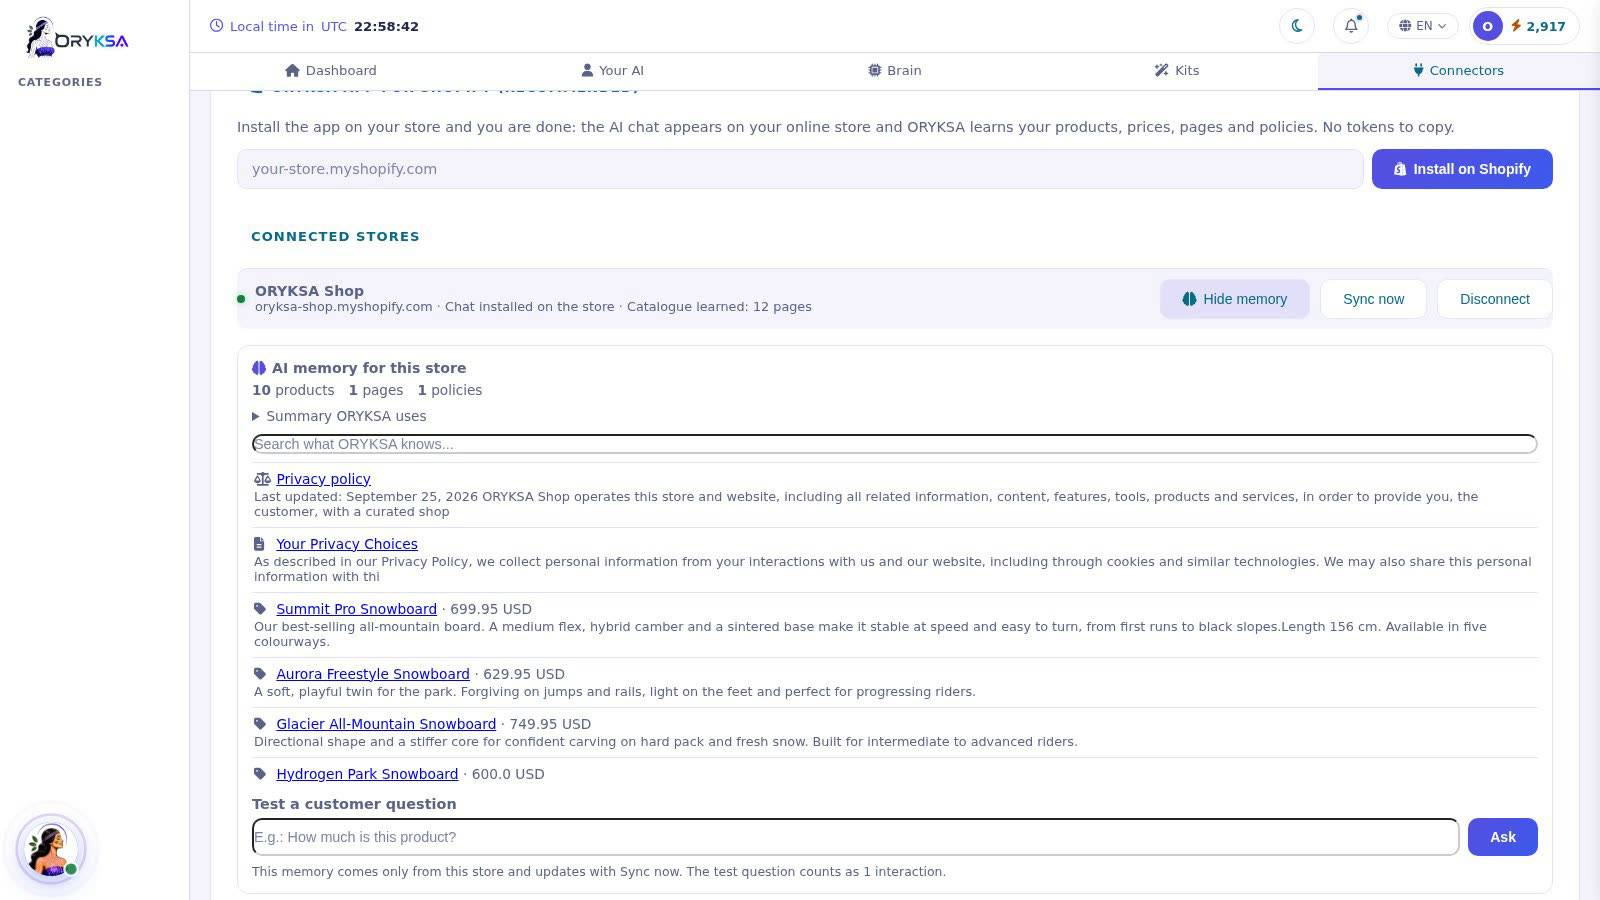1600x900 pixels.
Task: Open the EN language dropdown
Action: click(1422, 26)
